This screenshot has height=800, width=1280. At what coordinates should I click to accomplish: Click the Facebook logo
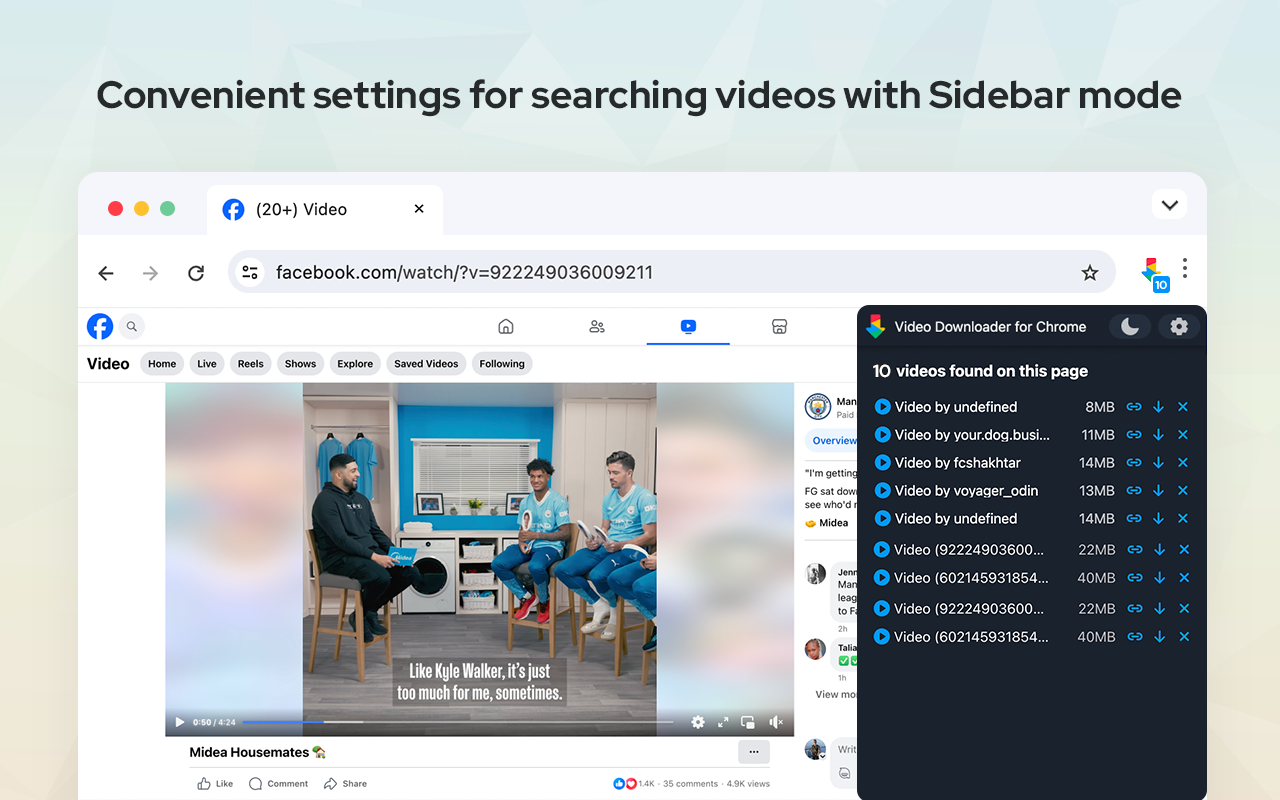tap(100, 326)
